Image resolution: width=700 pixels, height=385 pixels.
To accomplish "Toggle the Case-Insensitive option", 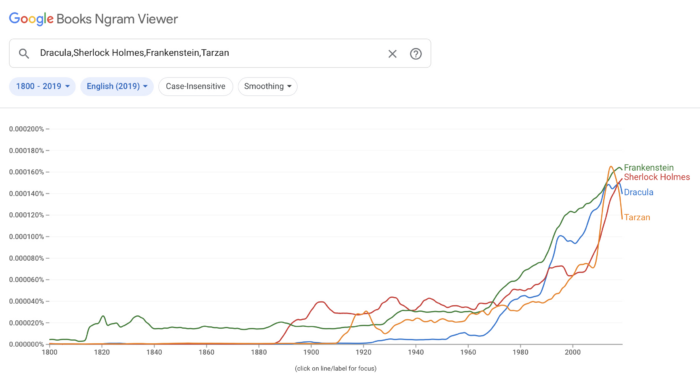I will [196, 86].
